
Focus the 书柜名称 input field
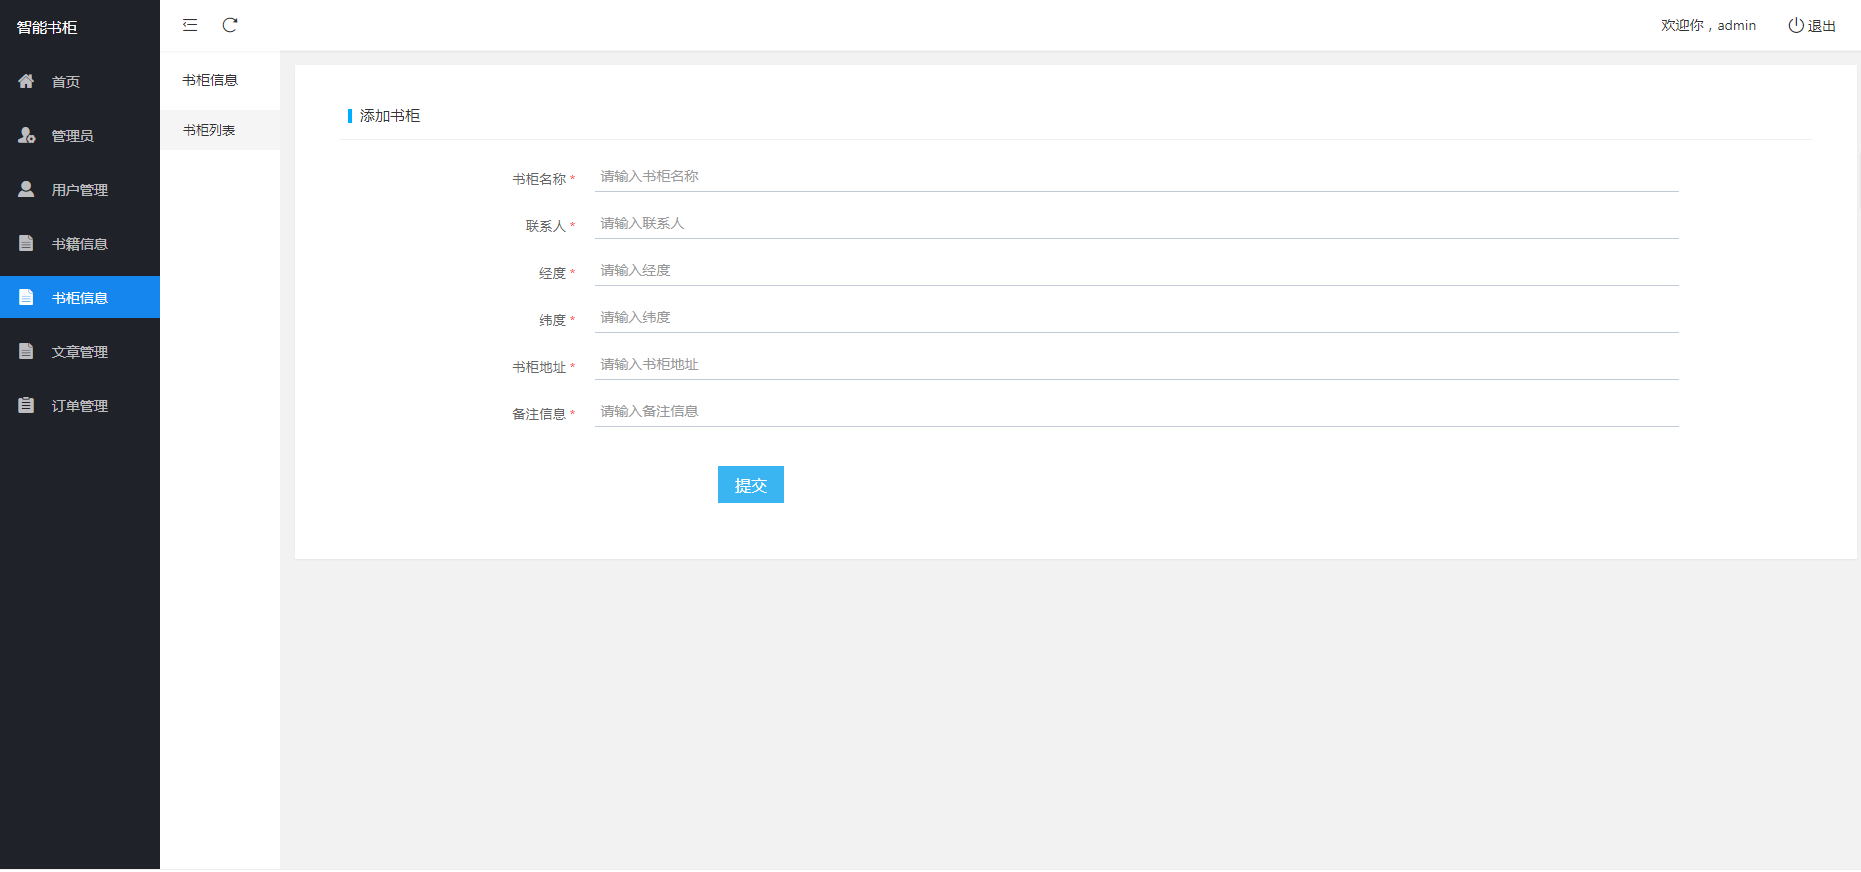pyautogui.click(x=1136, y=177)
